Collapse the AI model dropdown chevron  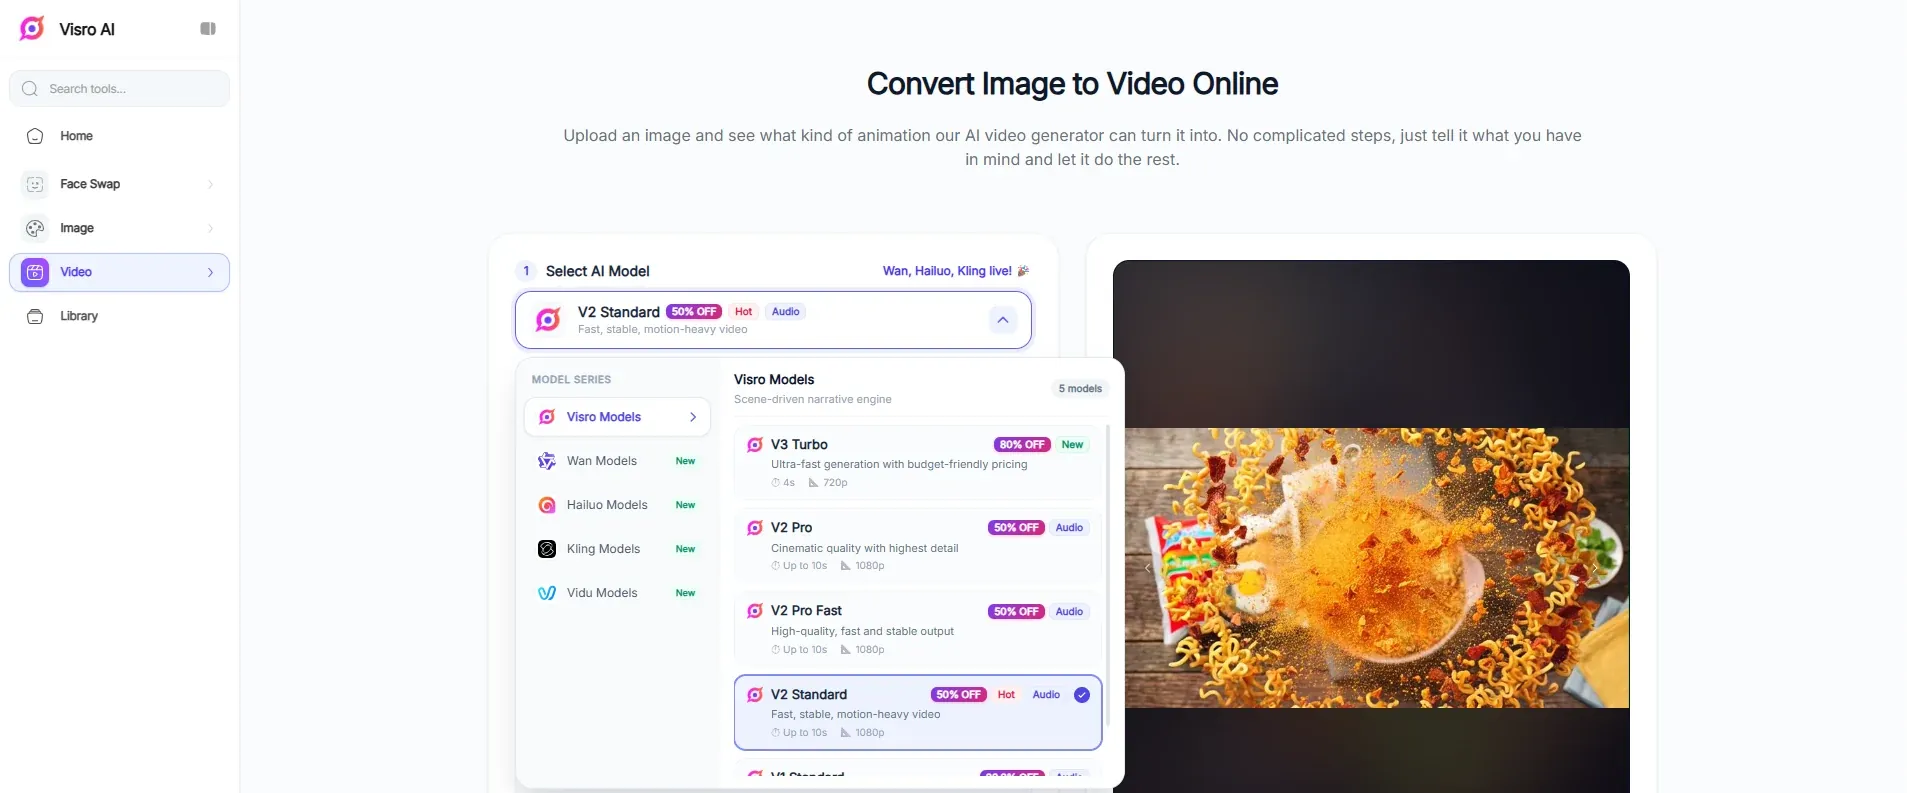pyautogui.click(x=1002, y=320)
